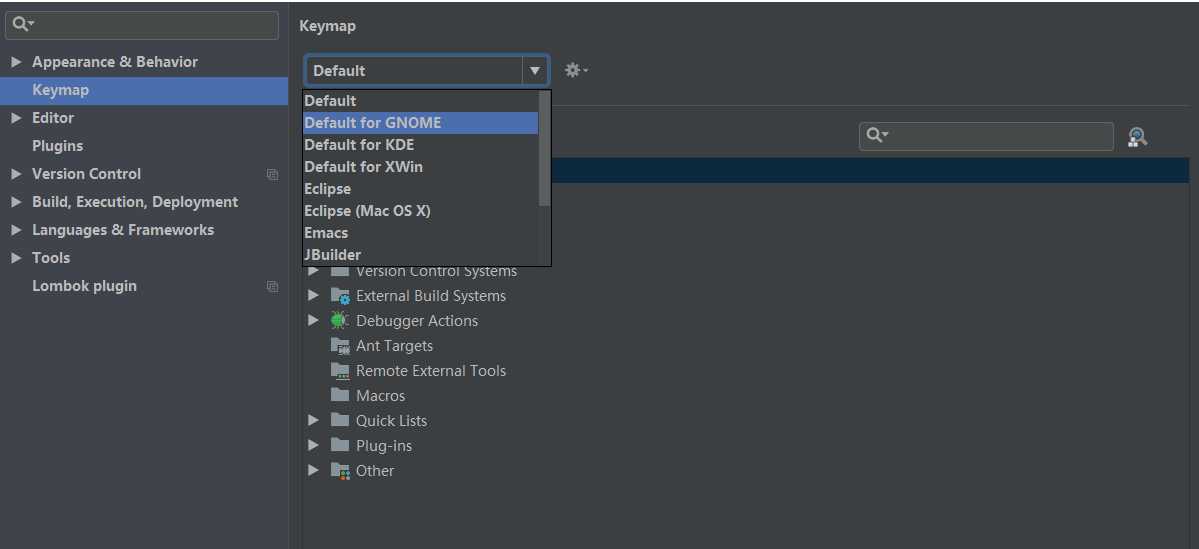Viewport: 1199px width, 549px height.
Task: Choose Emacs keymap from list
Action: tap(421, 233)
